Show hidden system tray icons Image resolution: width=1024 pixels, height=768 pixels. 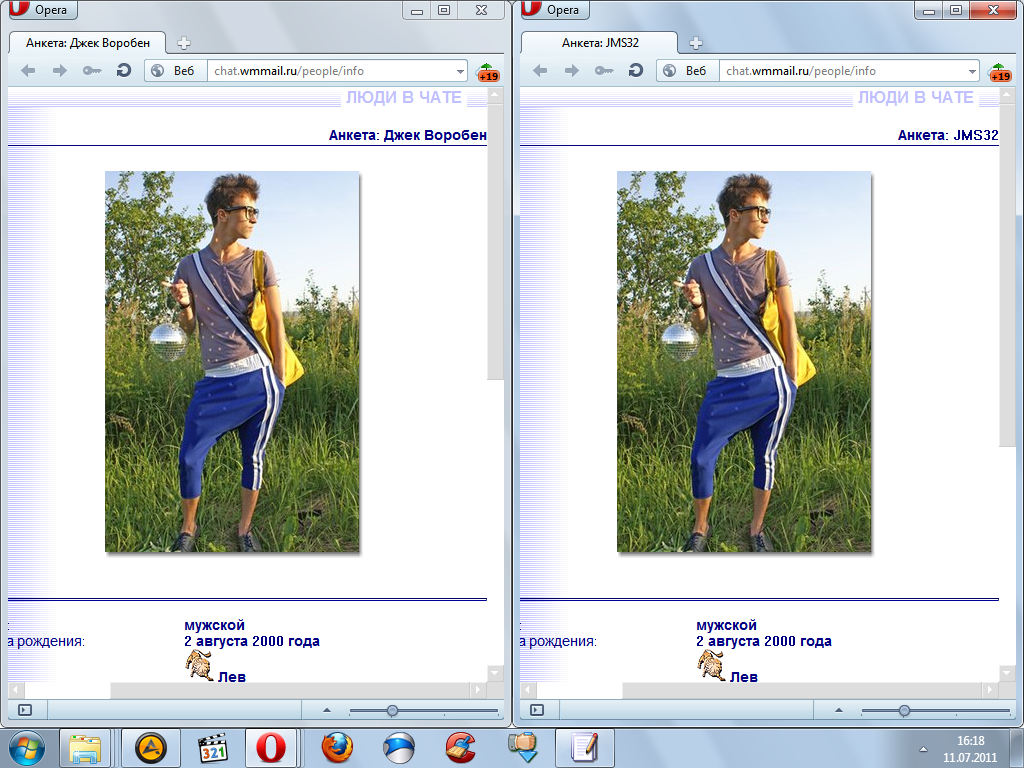(923, 749)
